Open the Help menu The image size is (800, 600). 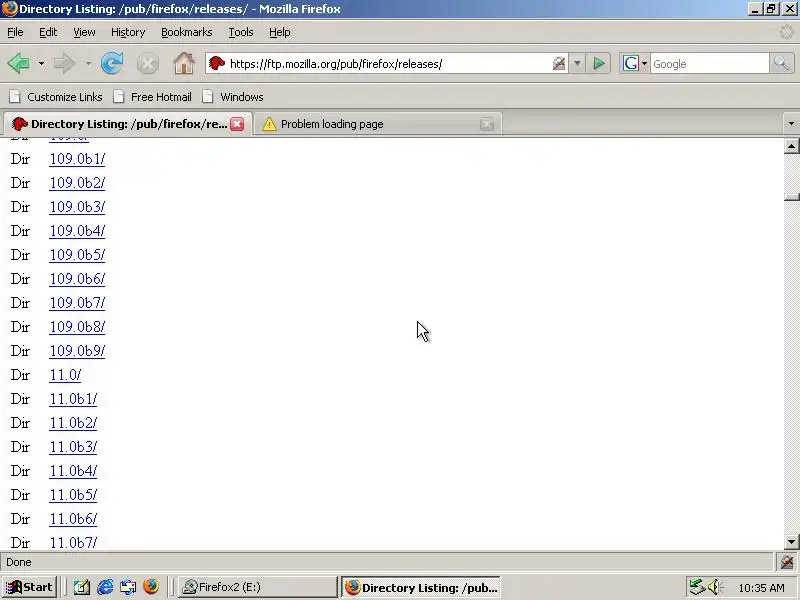click(x=280, y=32)
